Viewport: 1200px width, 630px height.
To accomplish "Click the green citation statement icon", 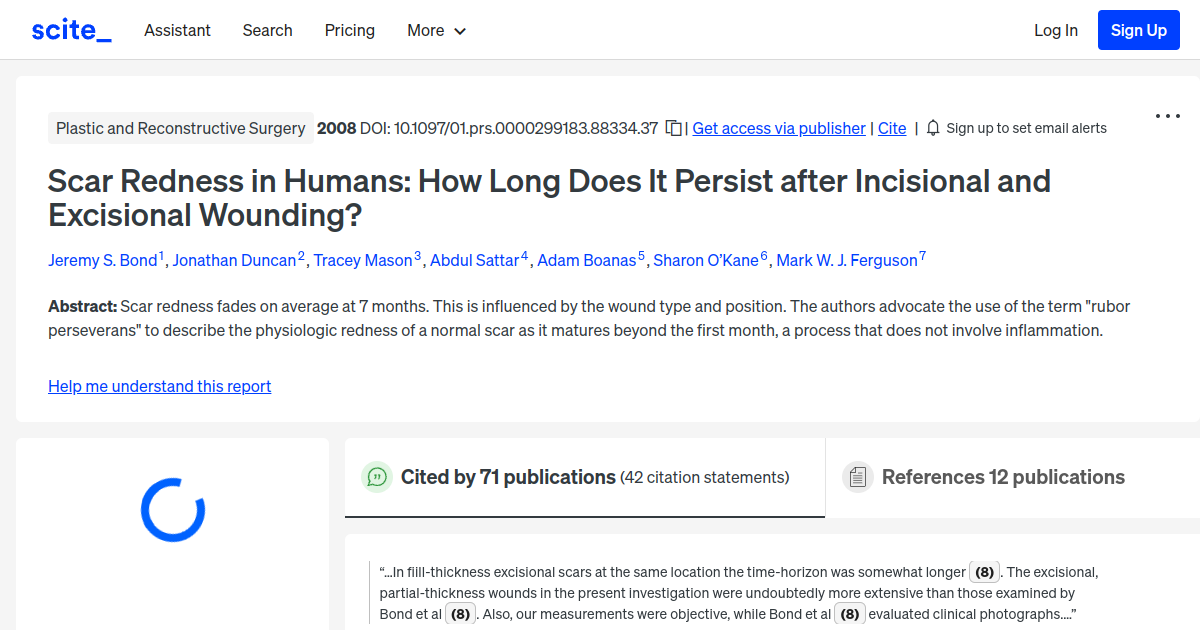I will [376, 477].
